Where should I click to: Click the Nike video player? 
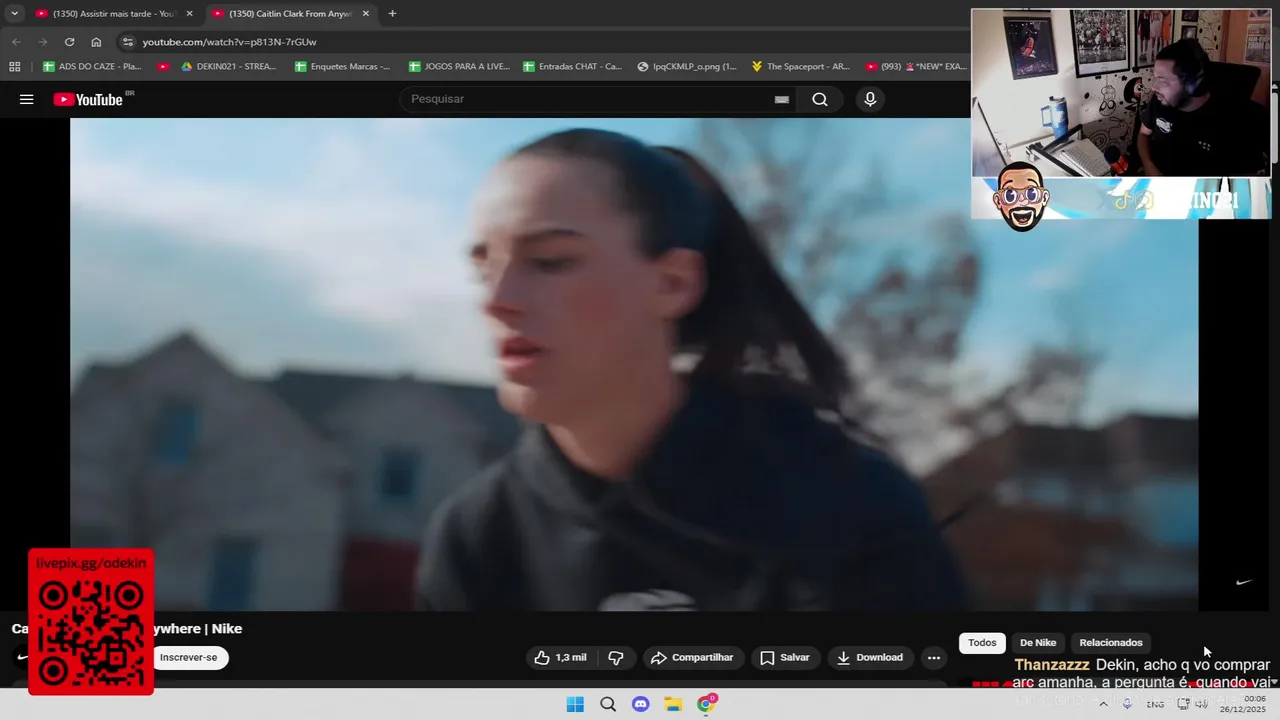(x=634, y=364)
